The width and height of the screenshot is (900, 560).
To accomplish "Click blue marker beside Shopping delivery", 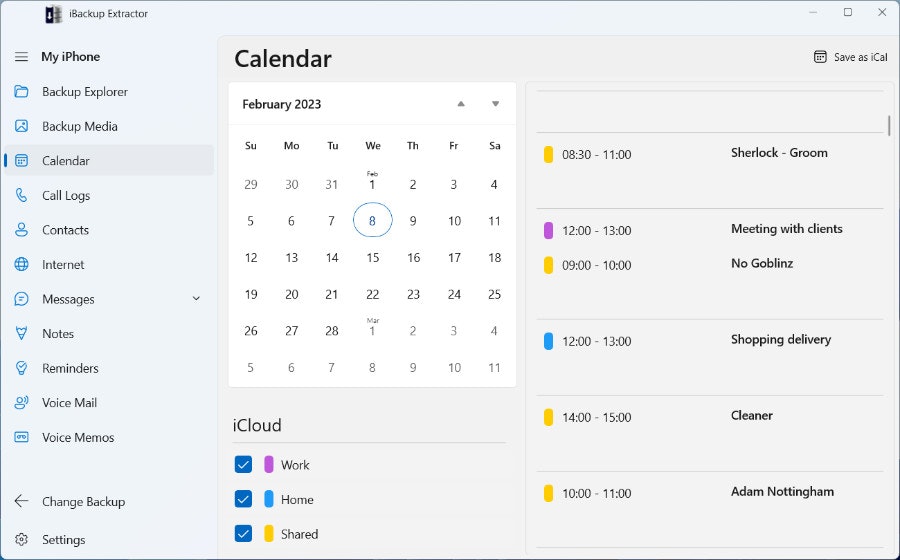I will [548, 341].
